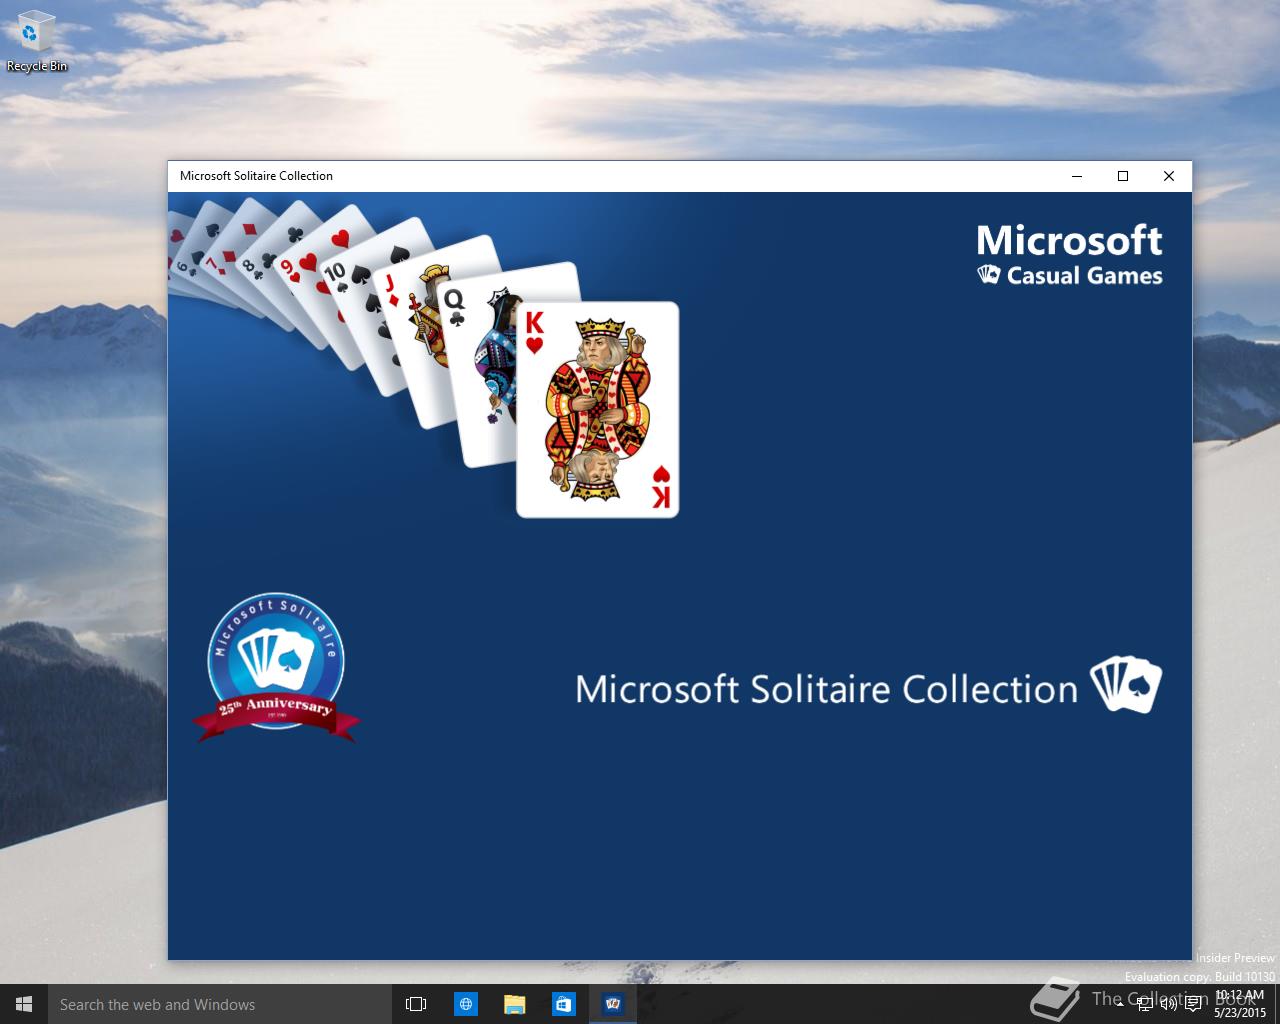Maximize the Microsoft Solitaire Collection window
The image size is (1280, 1024).
pyautogui.click(x=1123, y=176)
